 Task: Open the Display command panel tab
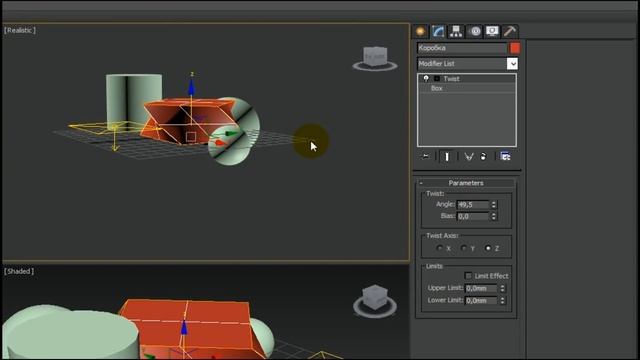point(492,31)
